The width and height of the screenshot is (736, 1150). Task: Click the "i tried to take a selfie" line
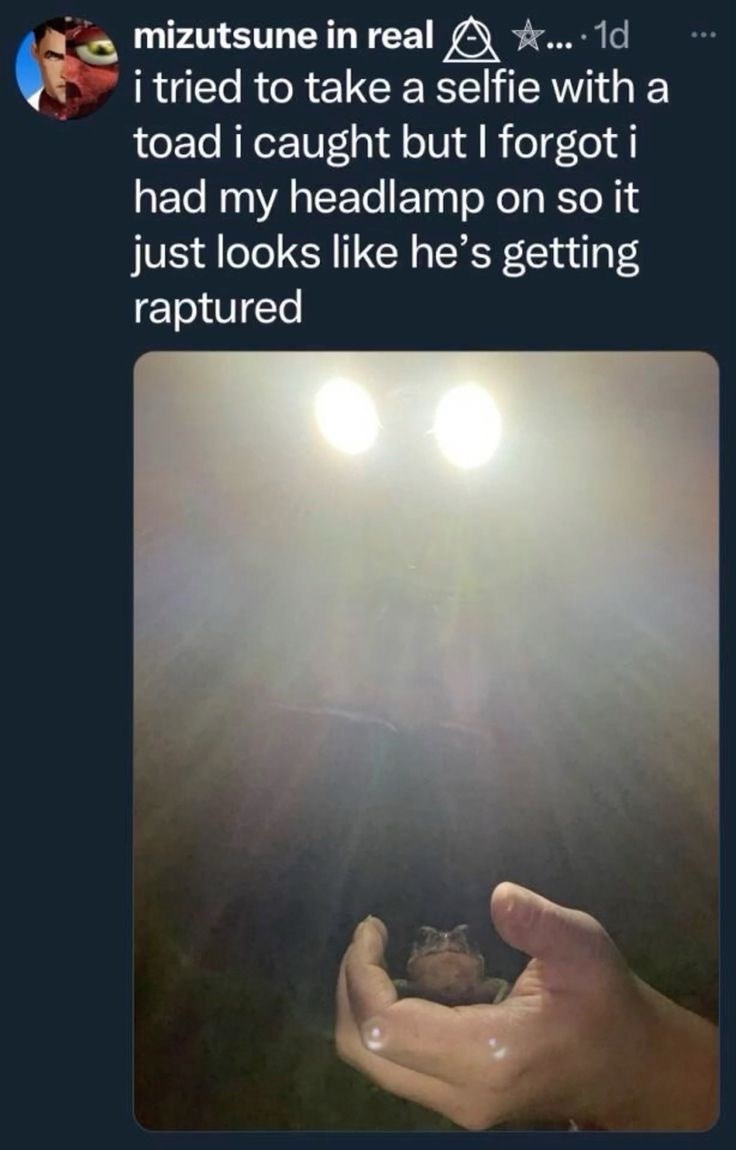[x=401, y=90]
